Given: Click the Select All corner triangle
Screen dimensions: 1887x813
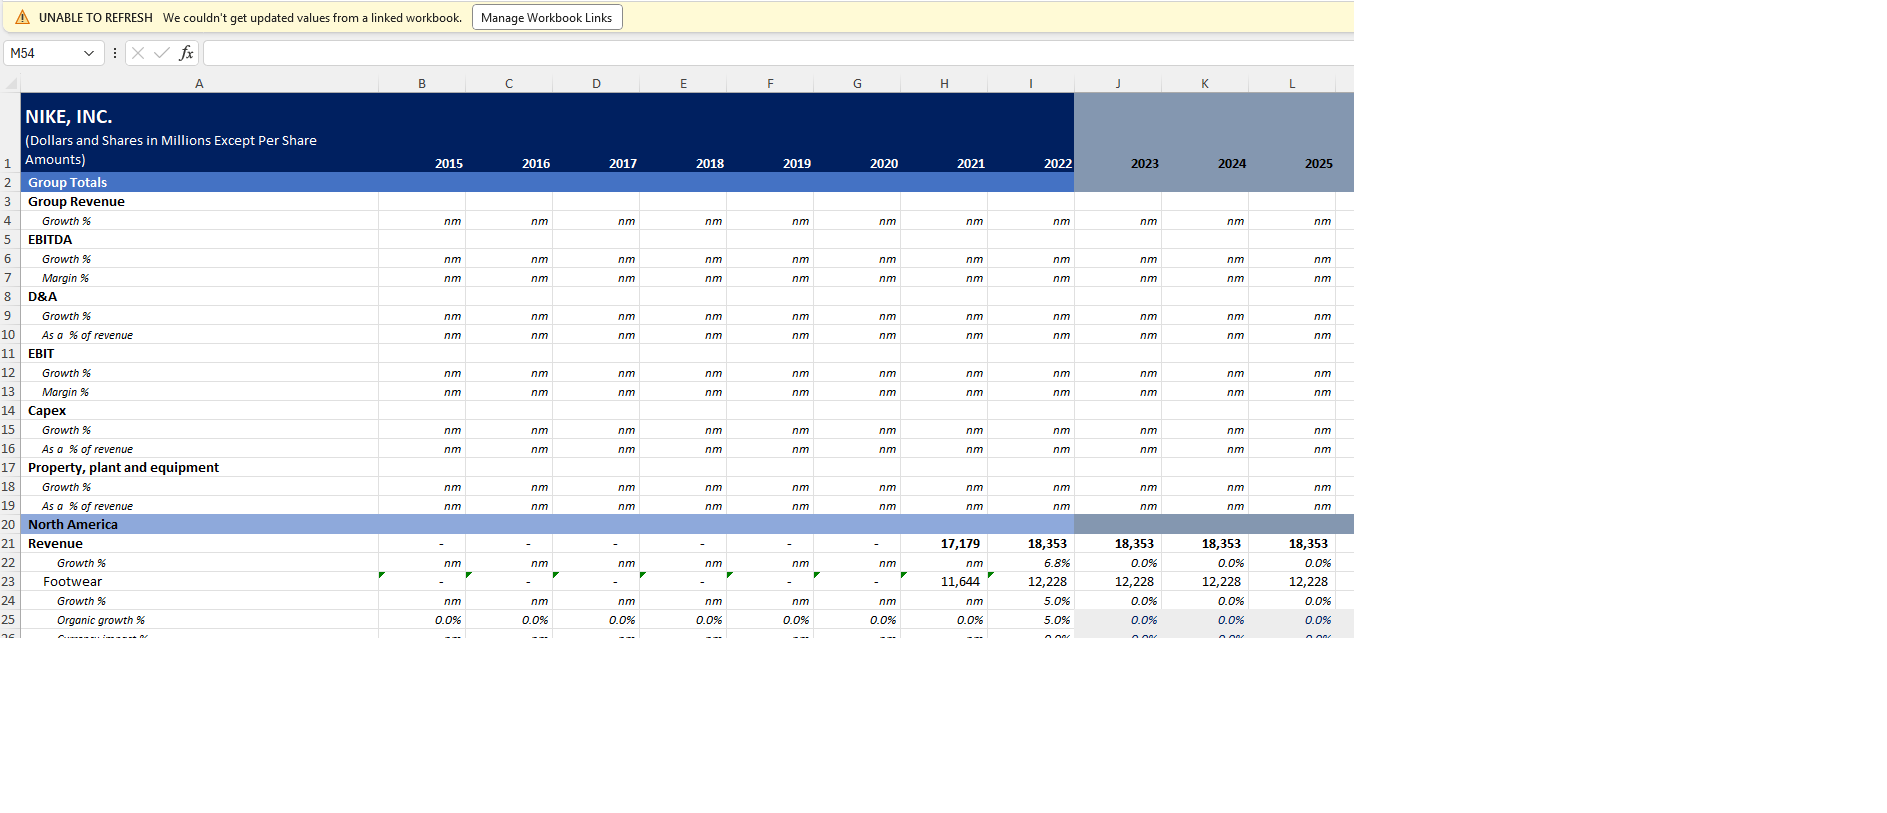Looking at the screenshot, I should tap(11, 84).
